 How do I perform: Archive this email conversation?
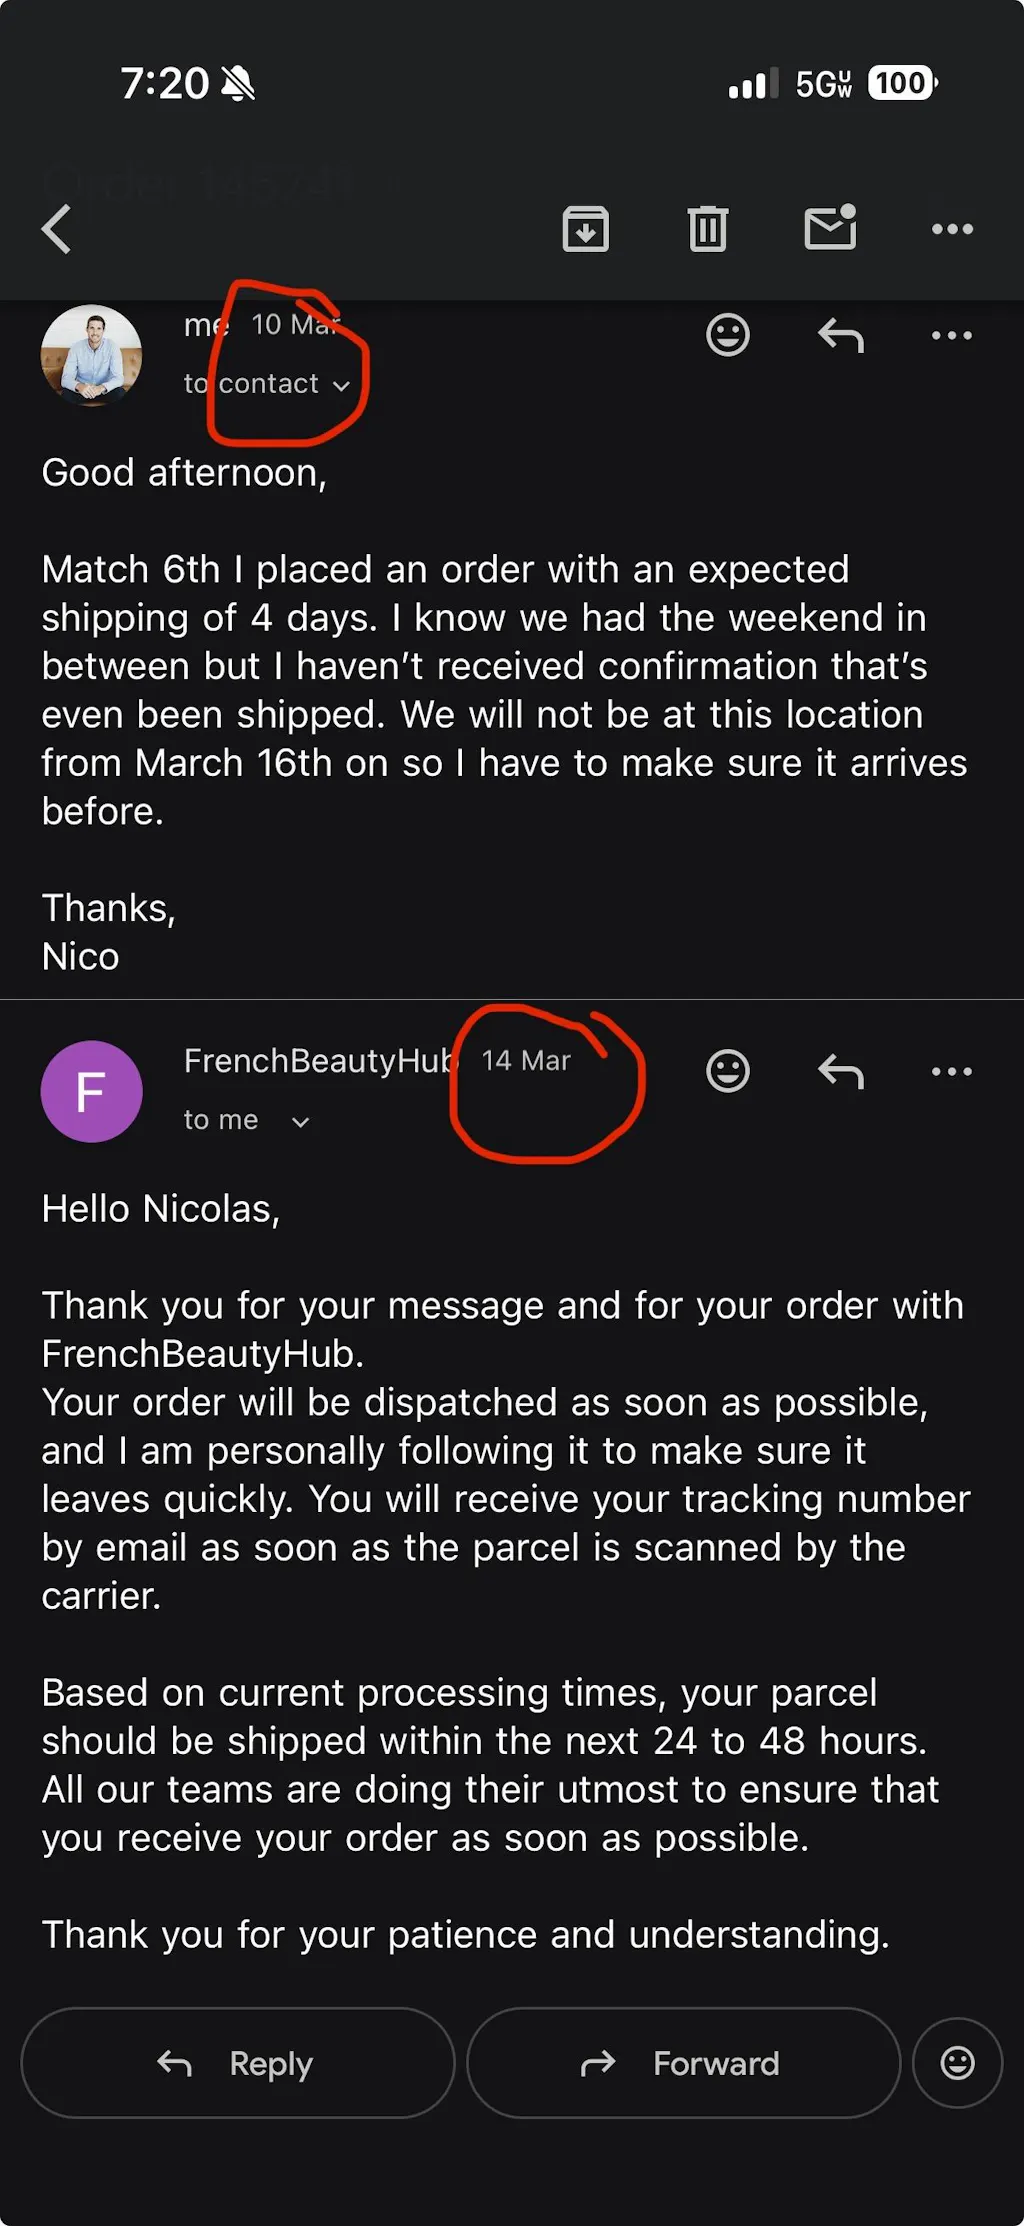tap(586, 229)
